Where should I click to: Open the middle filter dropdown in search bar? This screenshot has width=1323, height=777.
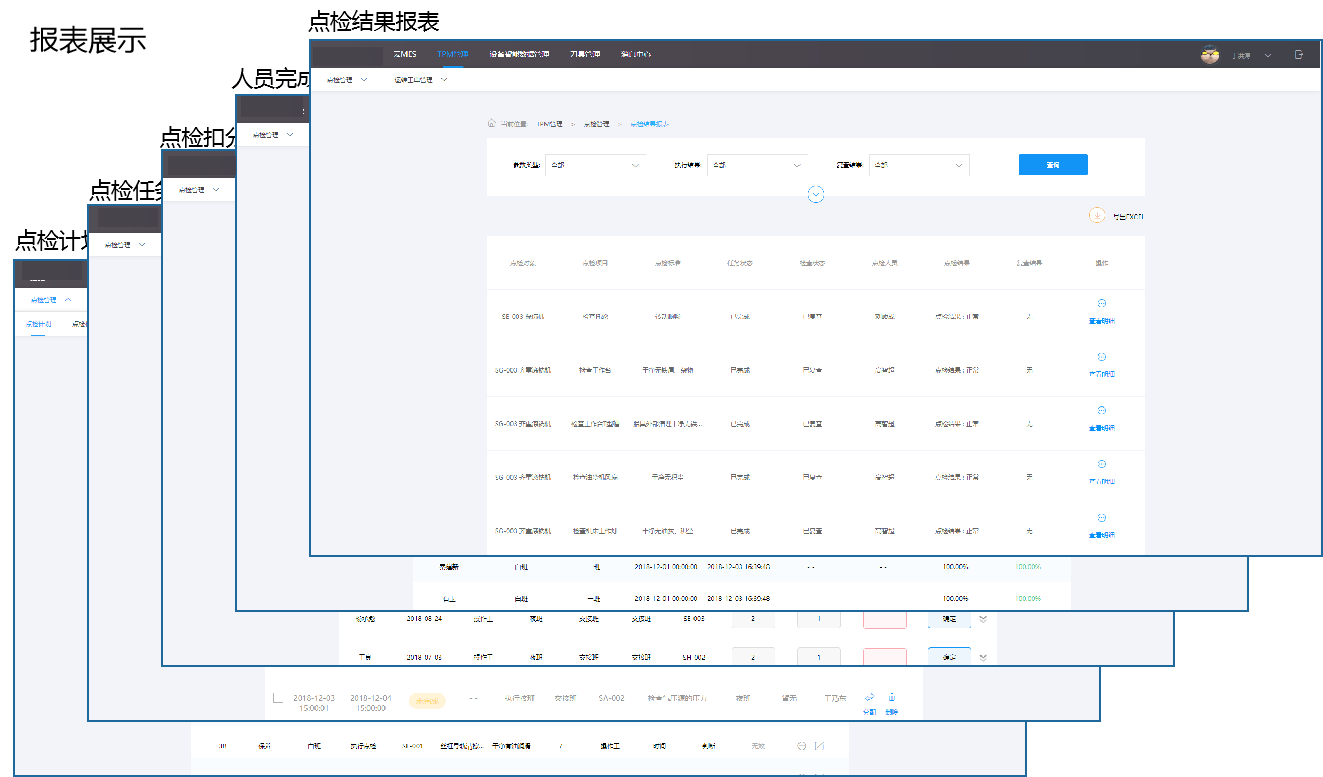coord(757,165)
